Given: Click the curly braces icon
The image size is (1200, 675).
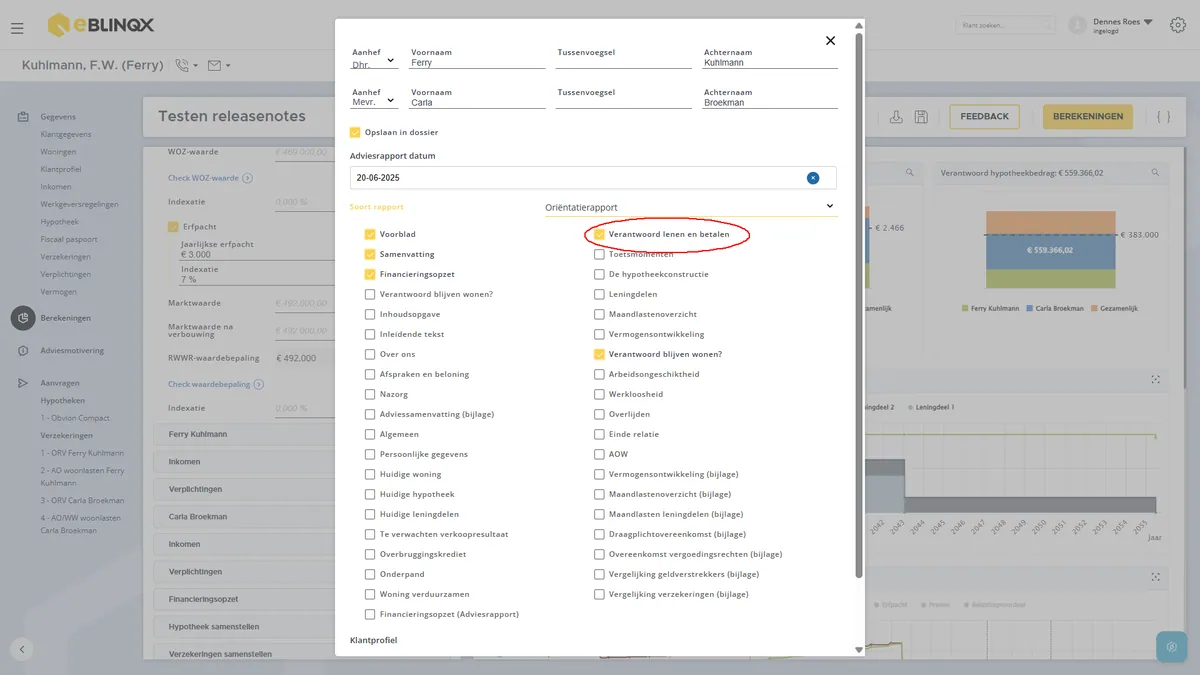Looking at the screenshot, I should pyautogui.click(x=1163, y=117).
